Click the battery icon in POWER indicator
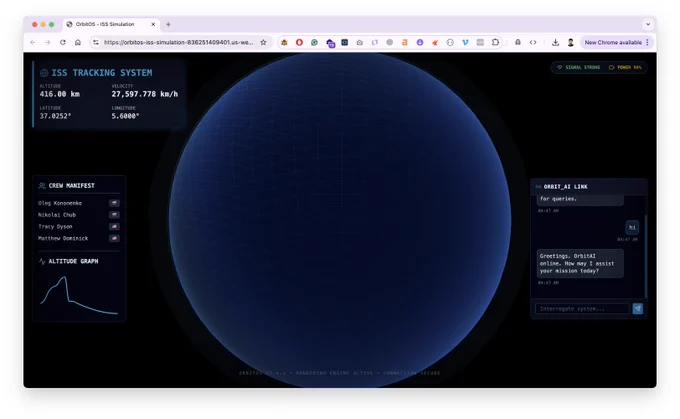680x419 pixels. pos(611,67)
